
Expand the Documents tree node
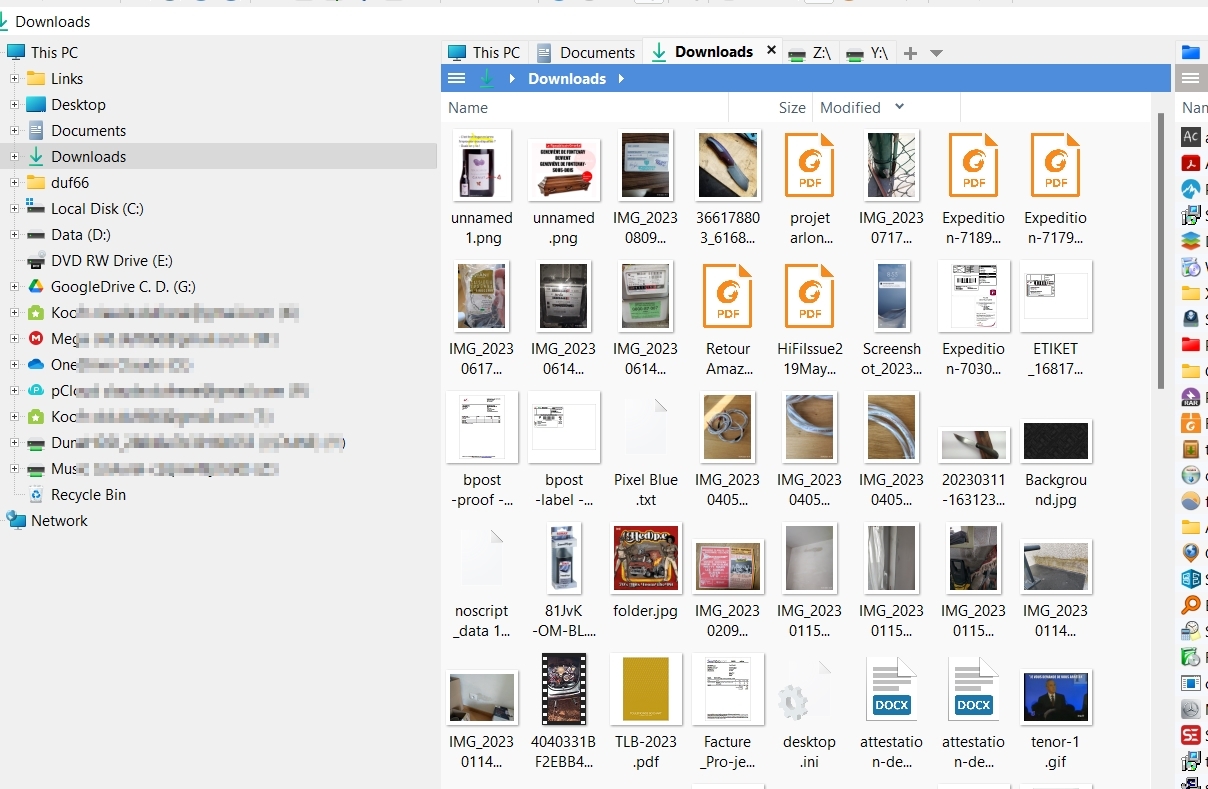click(x=15, y=131)
